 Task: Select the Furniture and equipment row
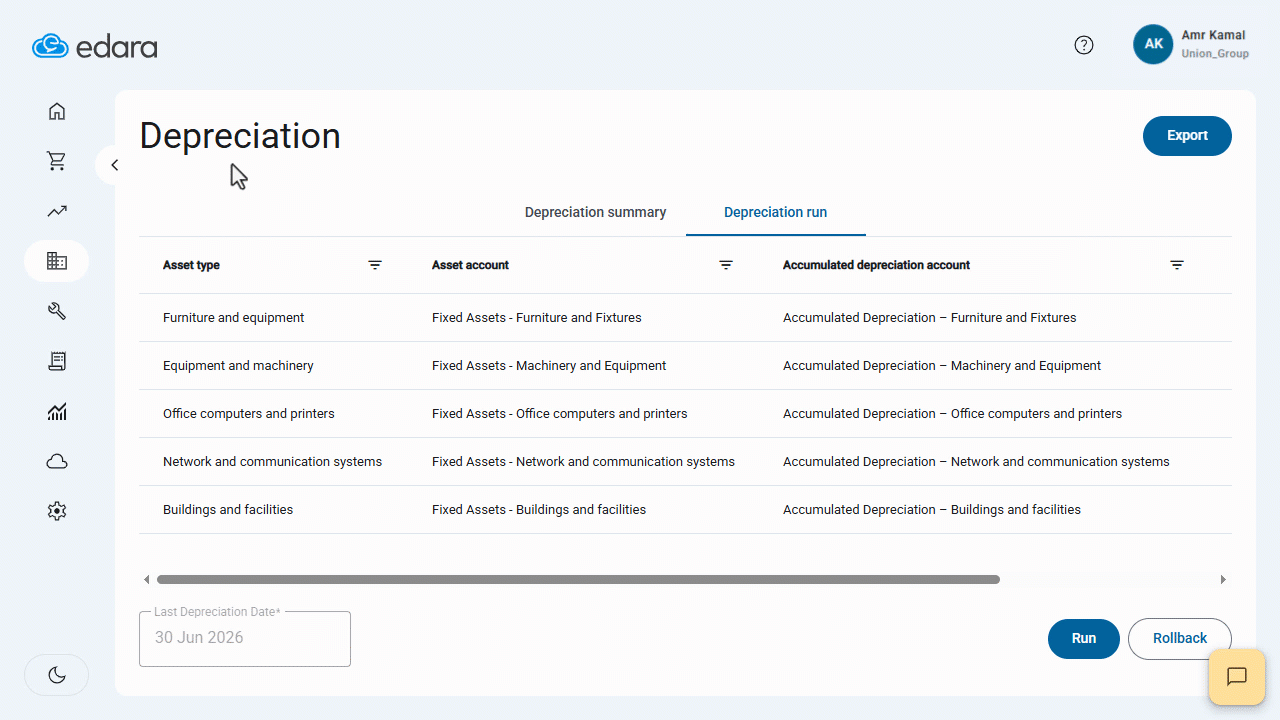click(x=685, y=318)
